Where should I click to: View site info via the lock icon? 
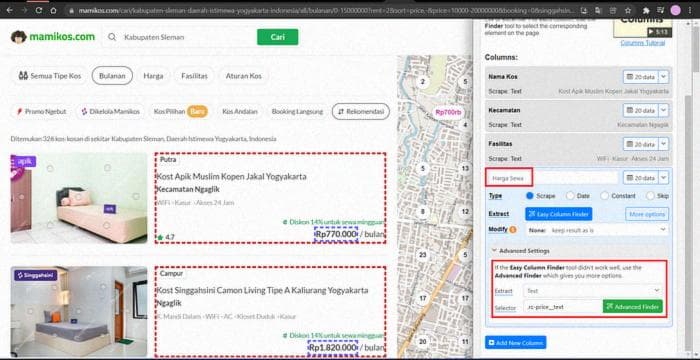71,10
